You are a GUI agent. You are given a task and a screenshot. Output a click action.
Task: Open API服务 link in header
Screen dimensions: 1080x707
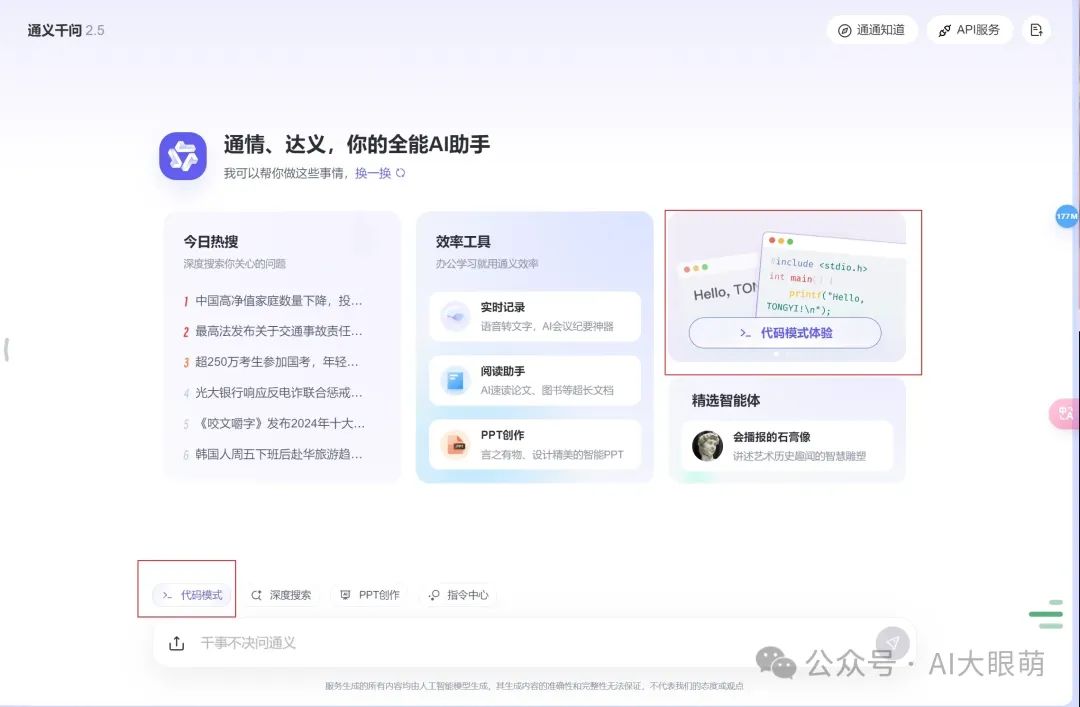(x=969, y=30)
